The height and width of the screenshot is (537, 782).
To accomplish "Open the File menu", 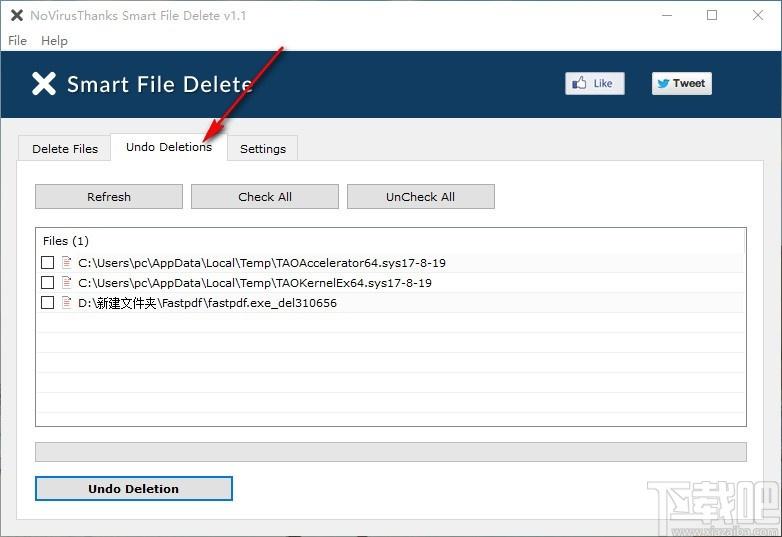I will click(x=17, y=41).
